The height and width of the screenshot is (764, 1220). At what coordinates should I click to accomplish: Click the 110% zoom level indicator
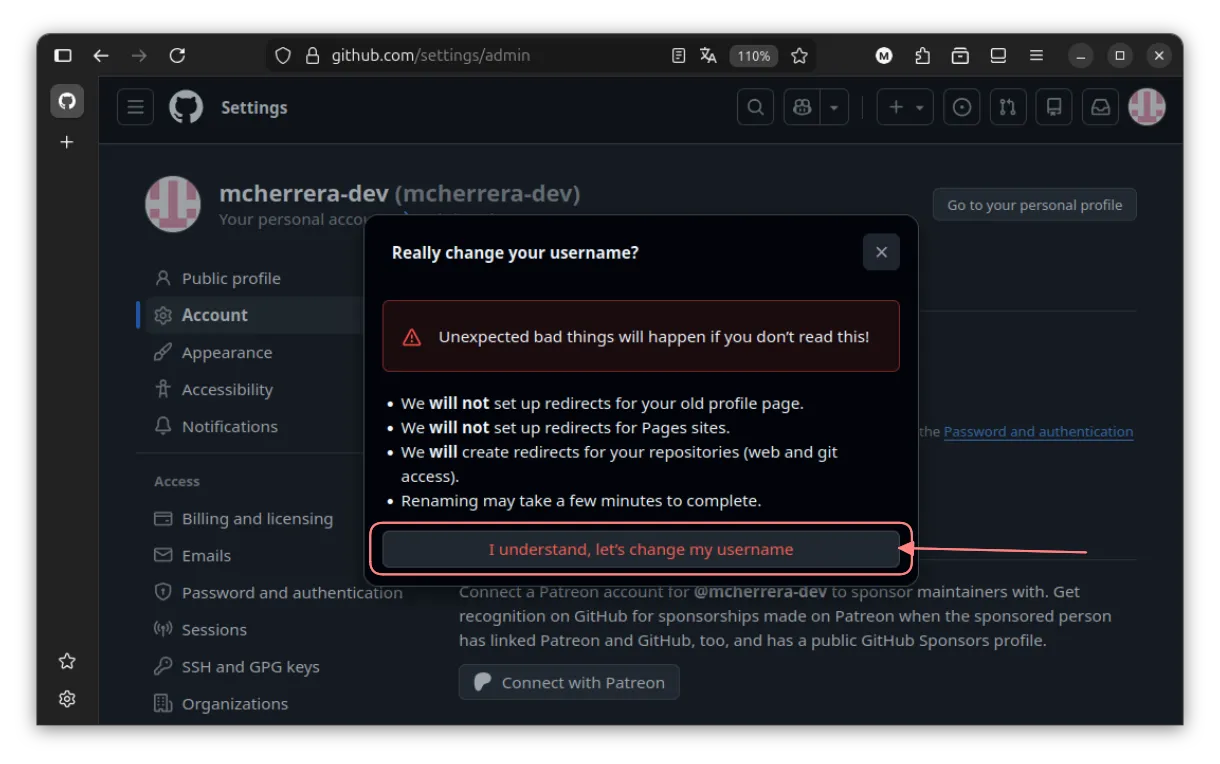754,56
